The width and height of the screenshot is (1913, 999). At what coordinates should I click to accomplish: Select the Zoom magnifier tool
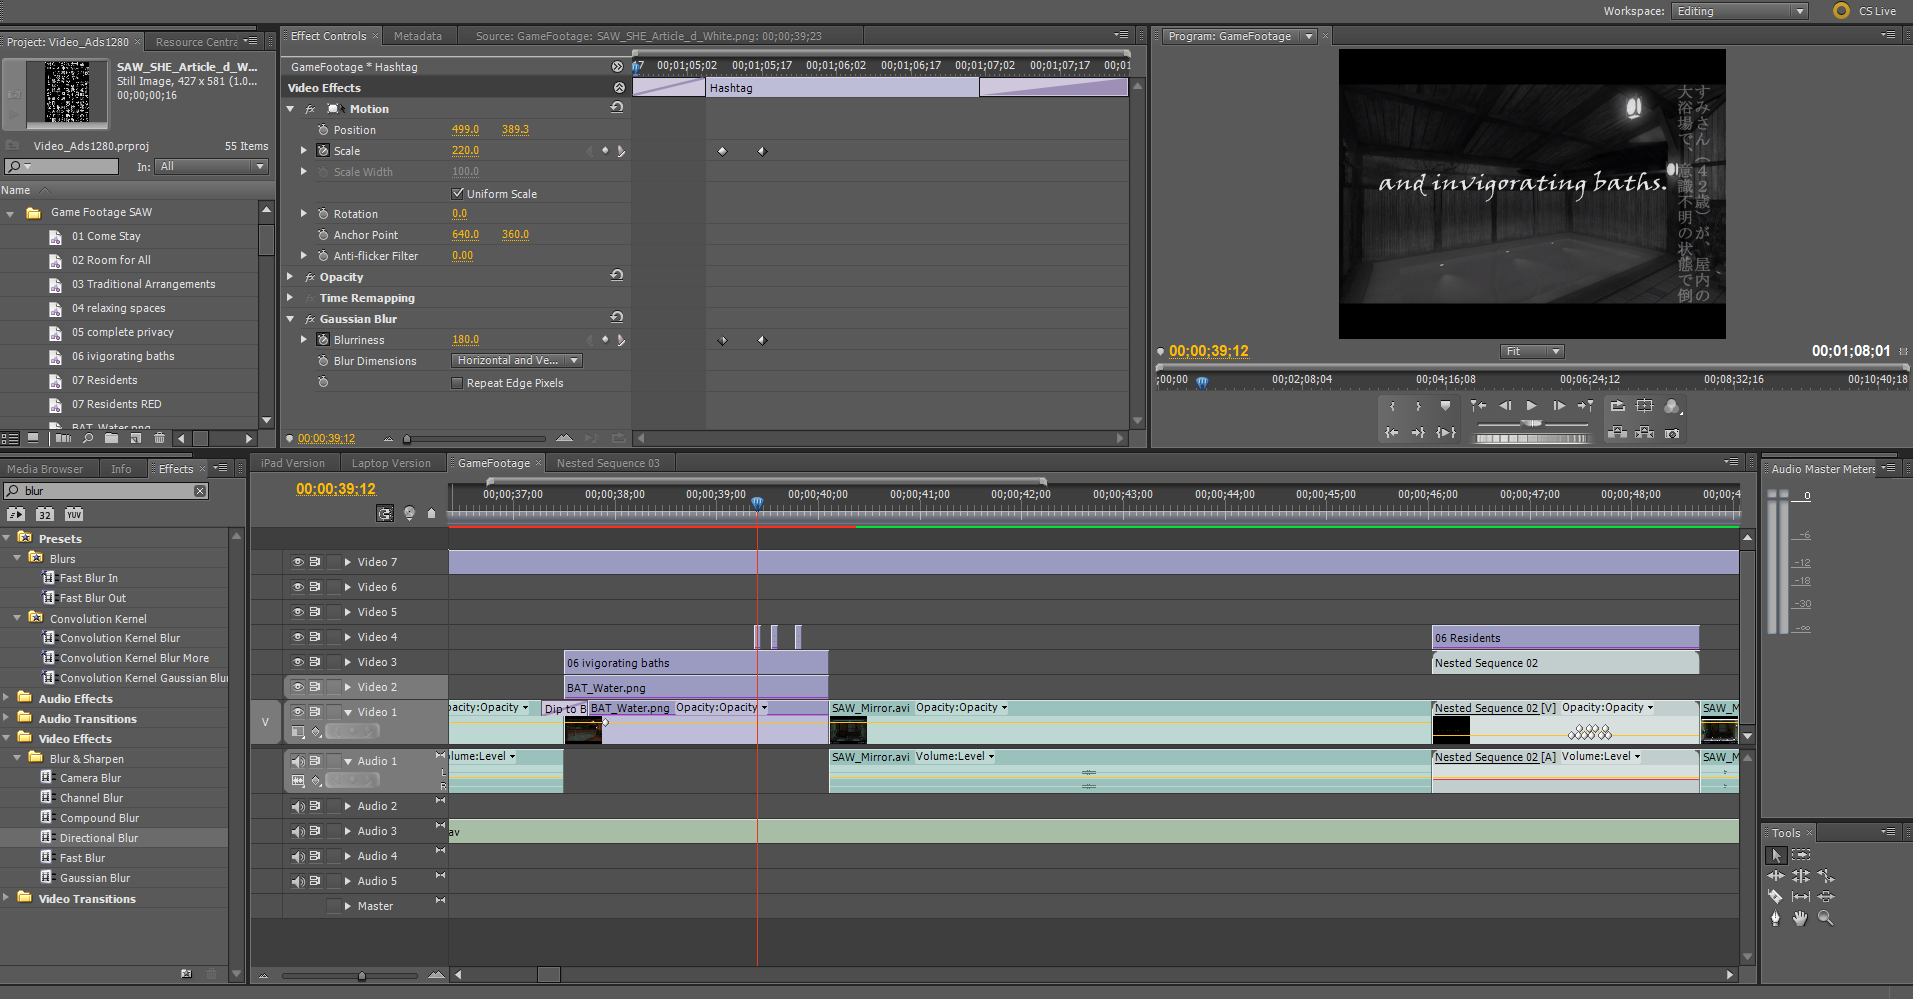1826,918
